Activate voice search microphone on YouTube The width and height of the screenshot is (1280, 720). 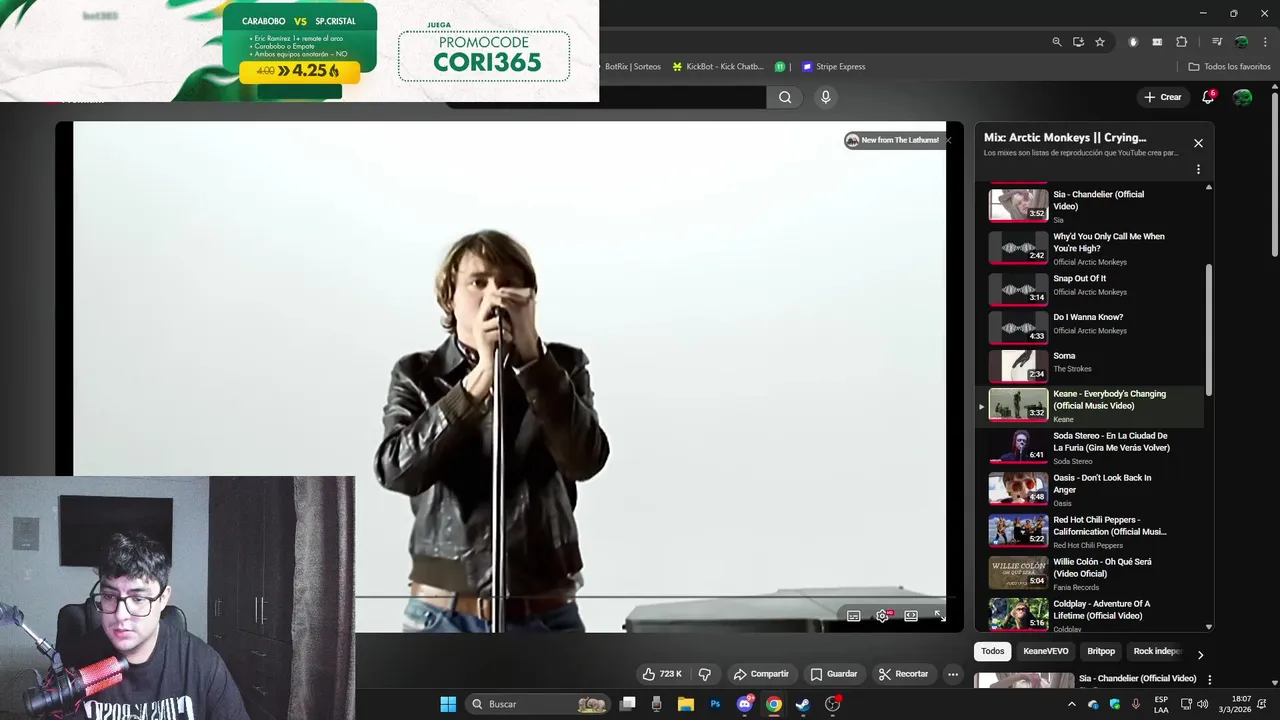click(x=825, y=97)
